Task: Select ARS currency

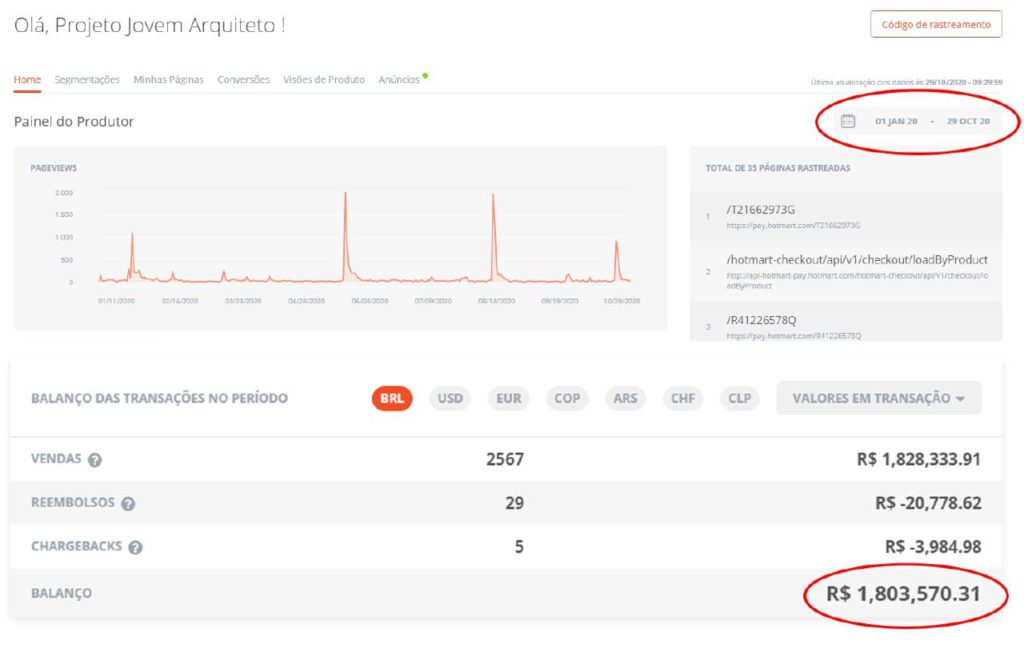Action: pos(625,398)
